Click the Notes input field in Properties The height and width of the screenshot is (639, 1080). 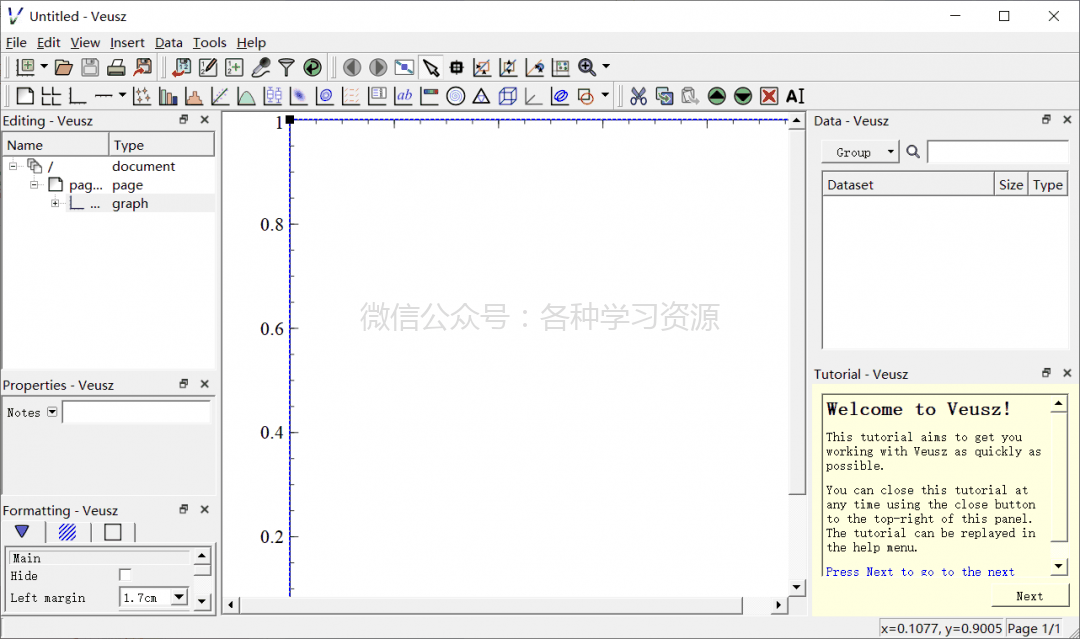pos(137,412)
